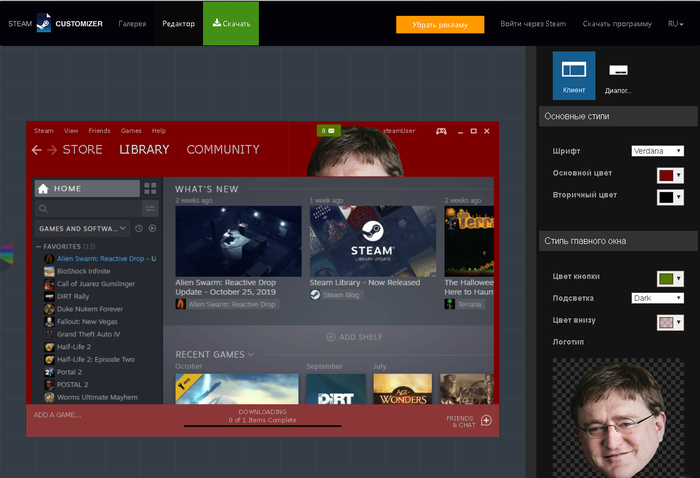Click the green Скачать button

tap(231, 23)
